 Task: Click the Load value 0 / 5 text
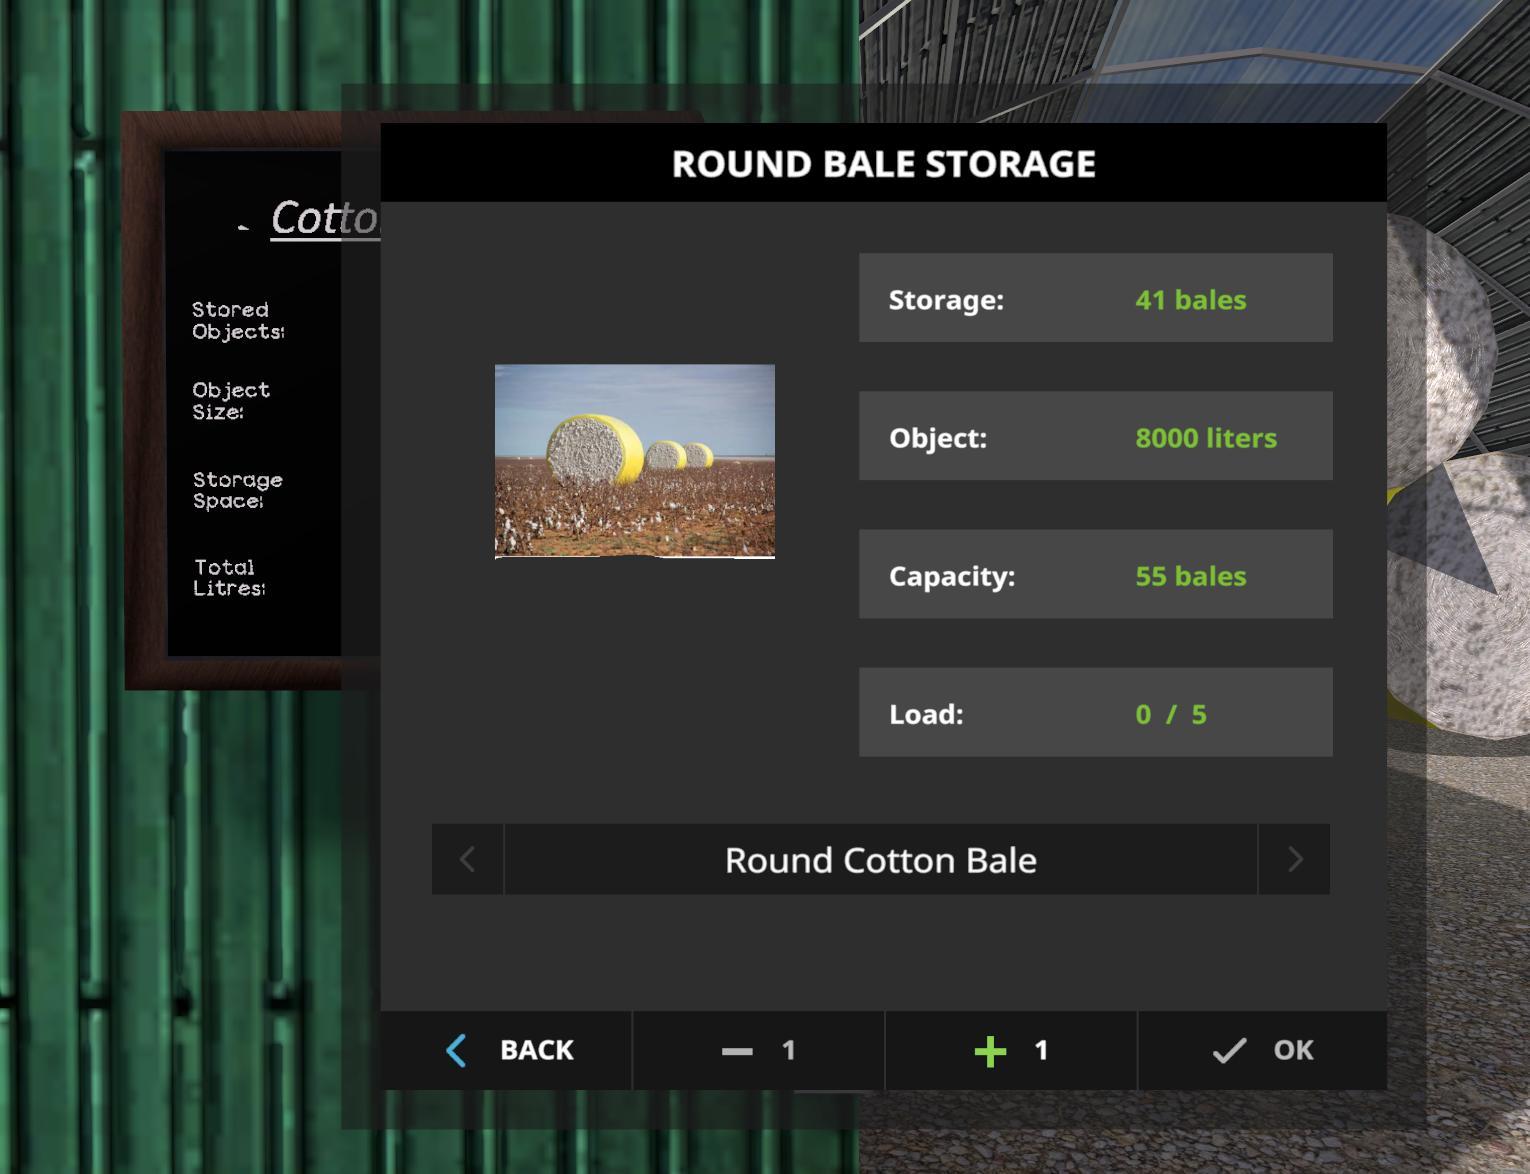[1170, 714]
